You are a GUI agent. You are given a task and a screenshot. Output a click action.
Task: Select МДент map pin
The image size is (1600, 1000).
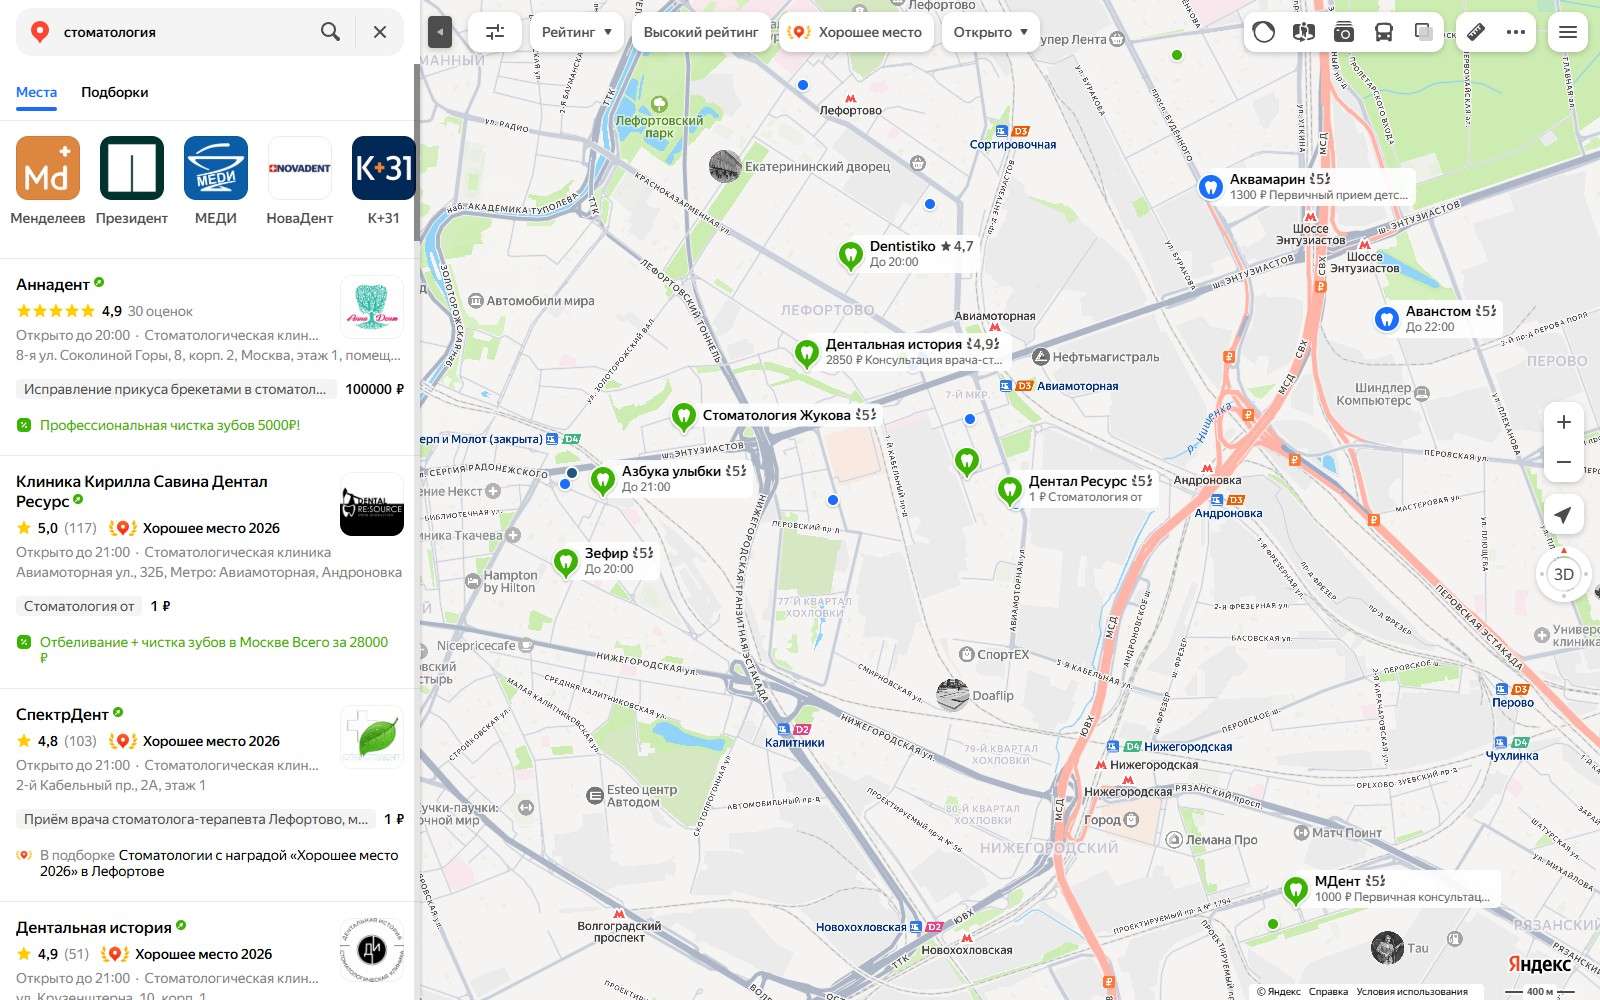[x=1295, y=889]
